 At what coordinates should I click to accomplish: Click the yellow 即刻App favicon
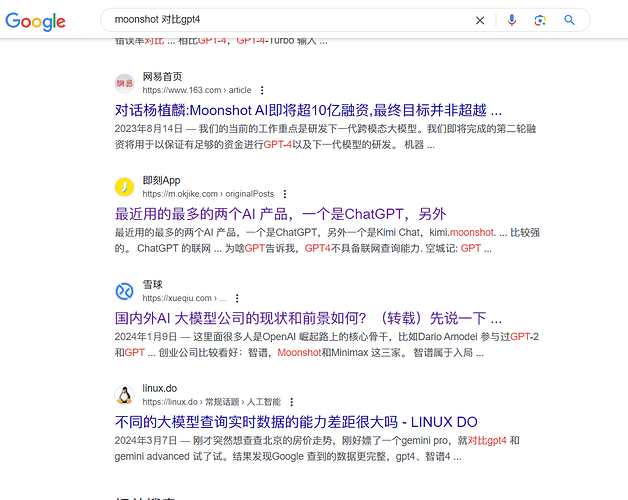(x=125, y=187)
